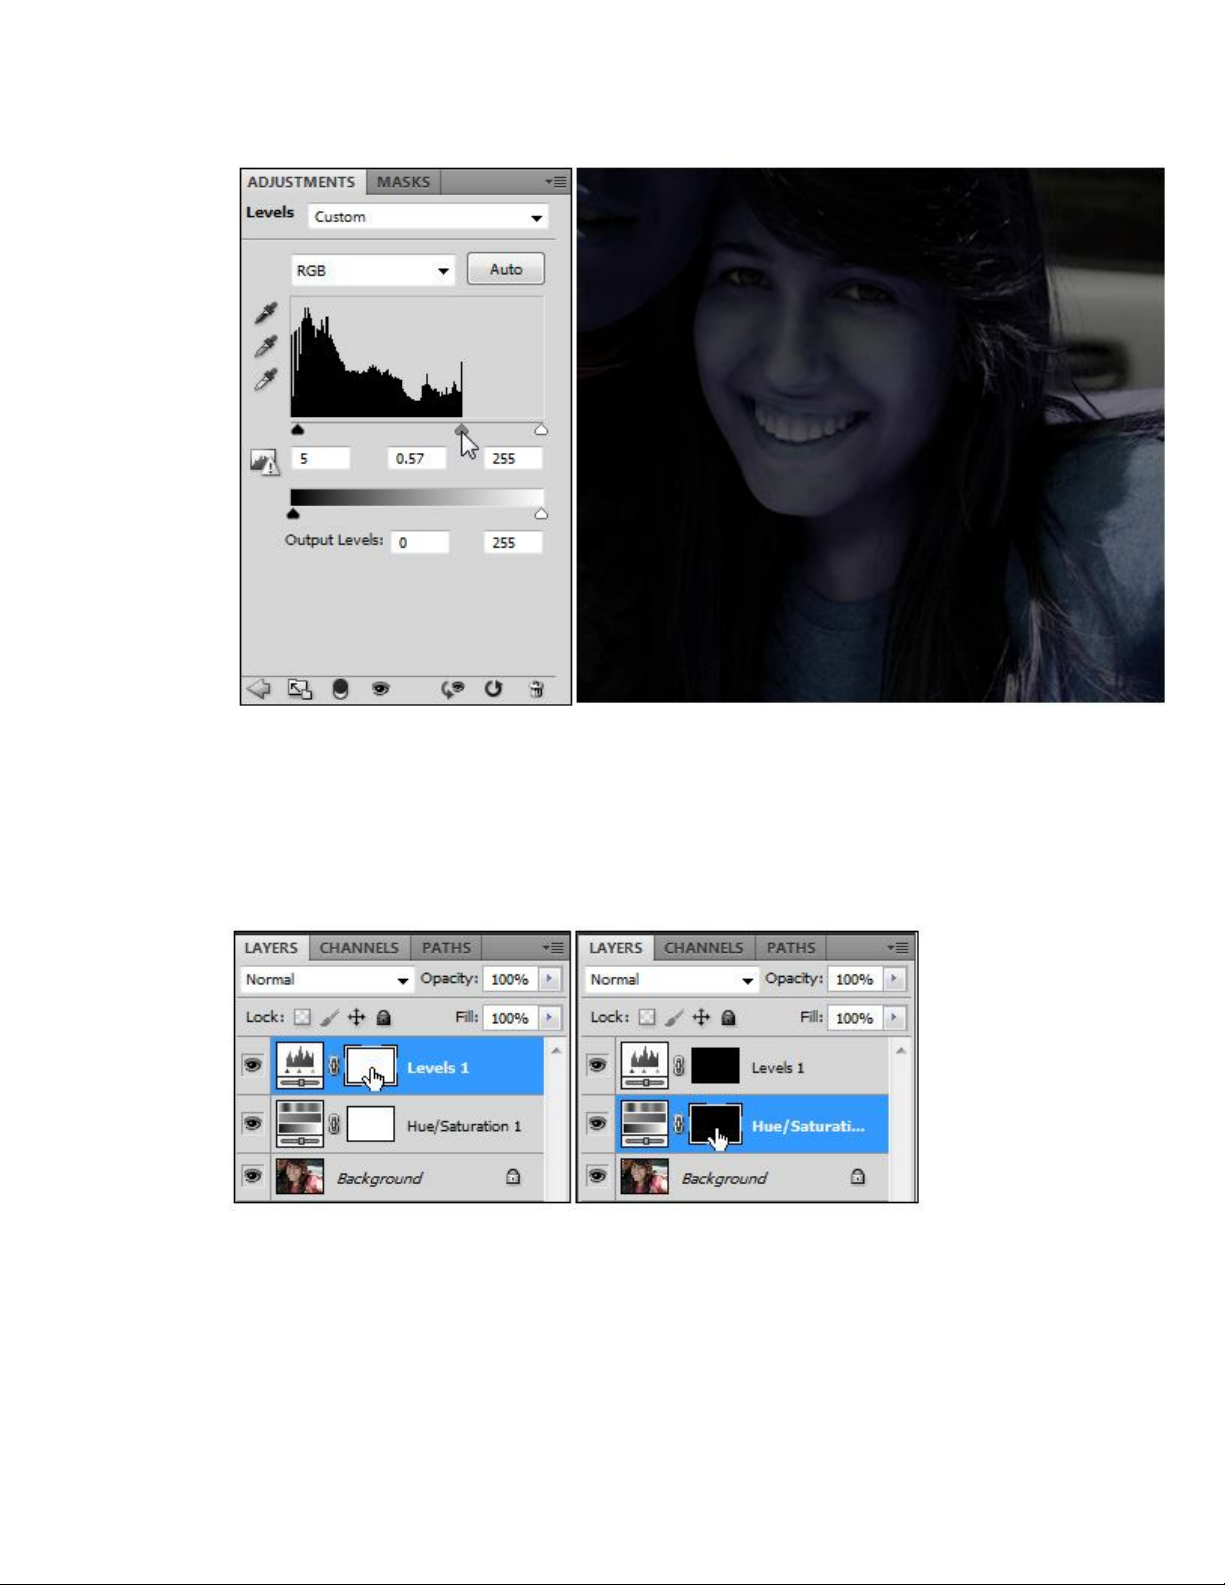1225x1585 pixels.
Task: Select the gray point eyedropper
Action: (265, 347)
